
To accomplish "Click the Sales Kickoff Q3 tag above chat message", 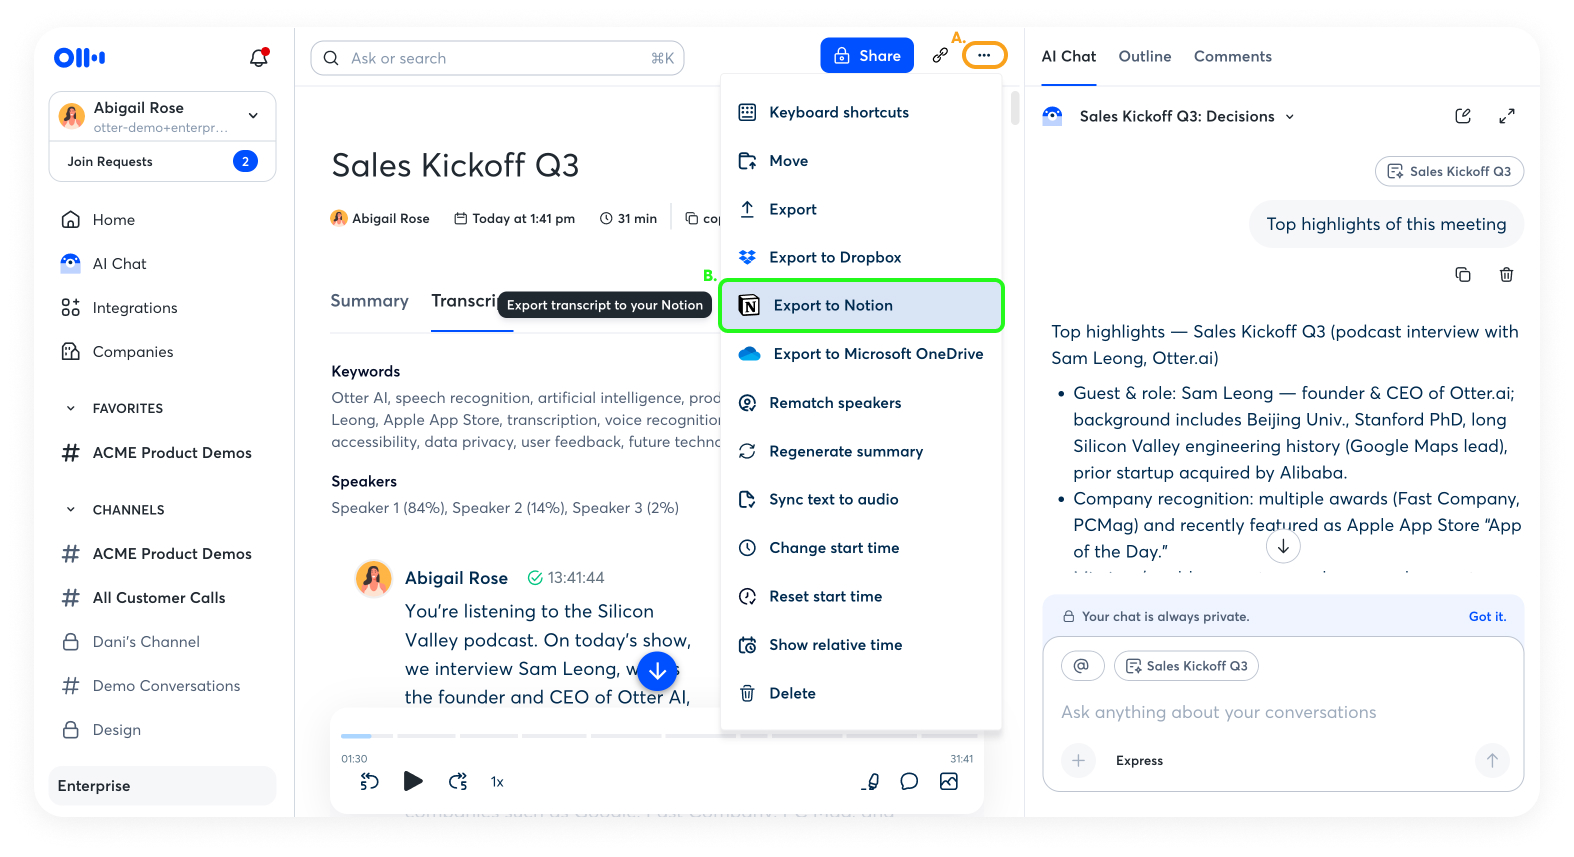I will coord(1450,171).
